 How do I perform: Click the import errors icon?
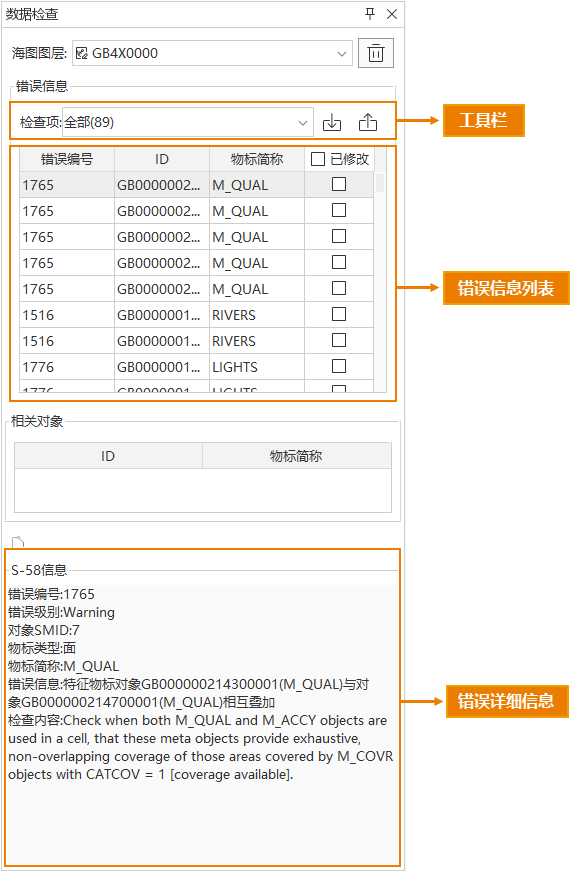coord(332,122)
